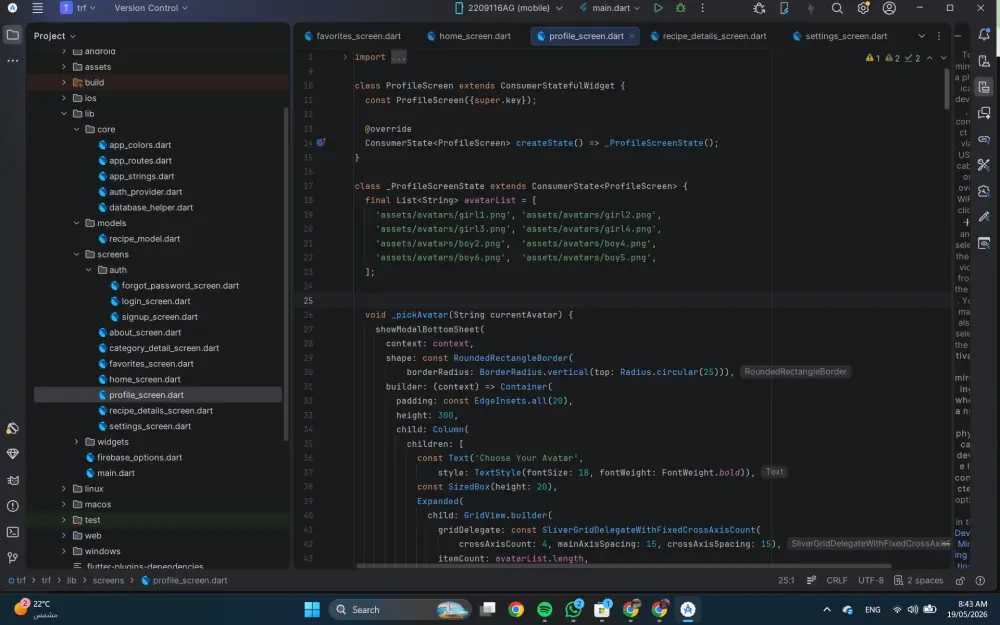The width and height of the screenshot is (1000, 625).
Task: Jump to the next highlighted error down arrow
Action: click(944, 58)
